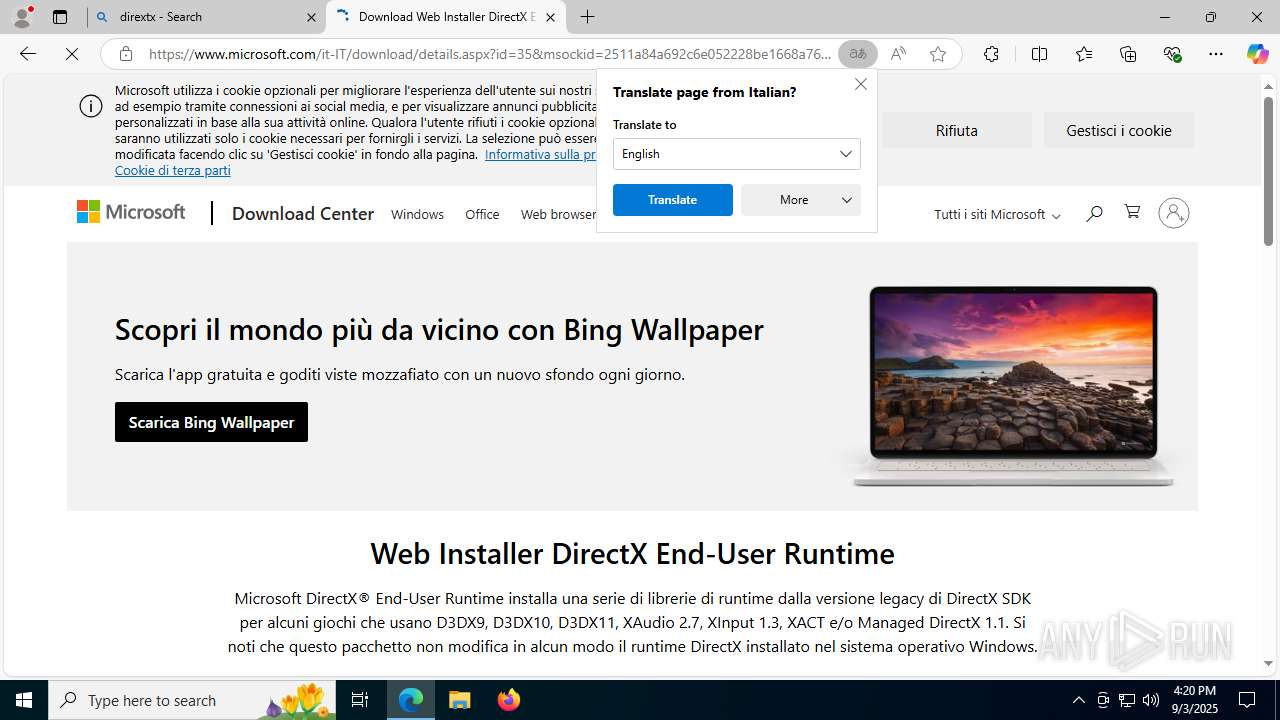Click the Translate button
The width and height of the screenshot is (1280, 720).
click(x=673, y=200)
